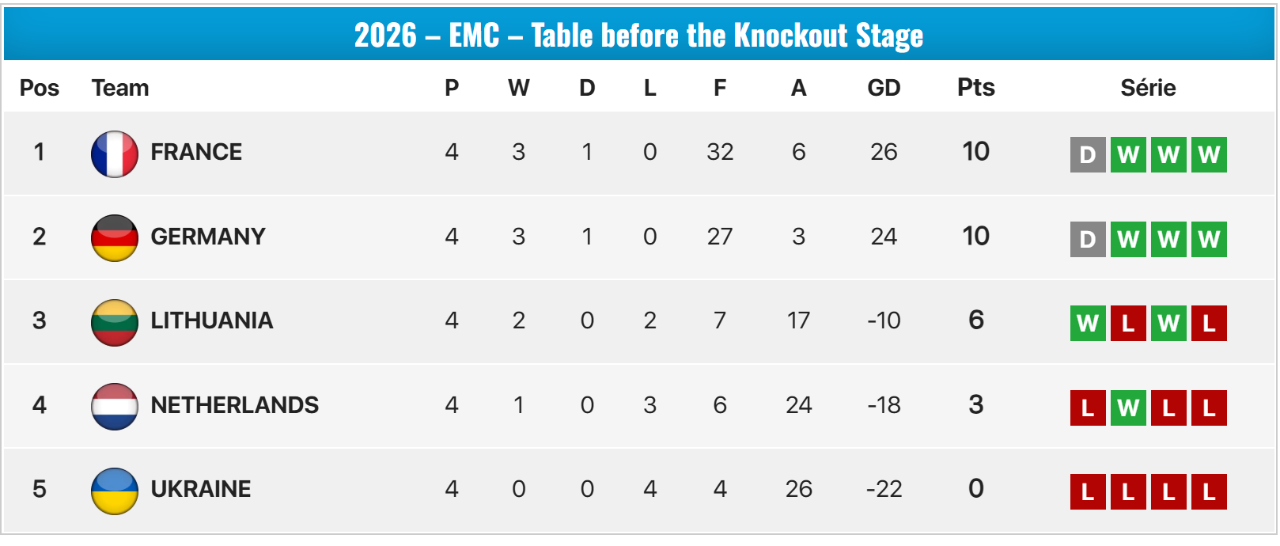
Task: Click Netherlands' green W result badge
Action: click(x=1128, y=408)
